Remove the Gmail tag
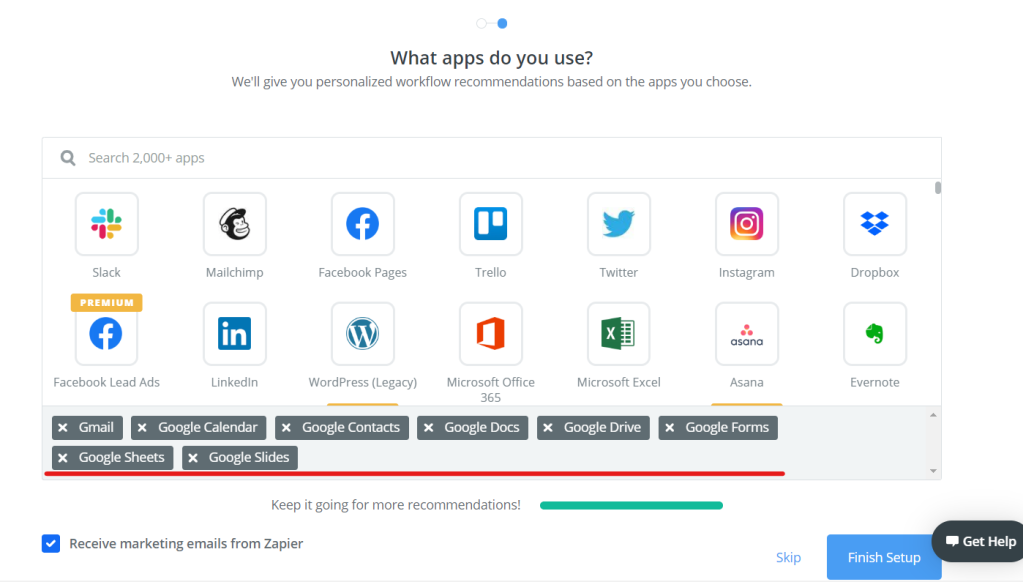Screen dimensions: 1023x582 coord(63,428)
